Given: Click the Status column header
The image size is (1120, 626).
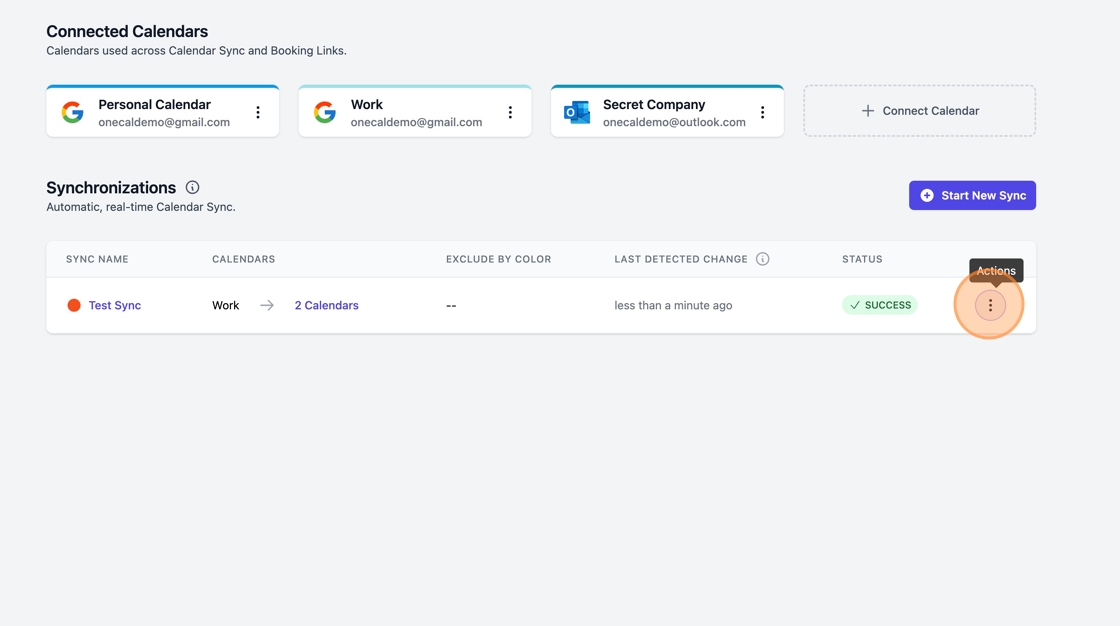Looking at the screenshot, I should click(x=862, y=259).
